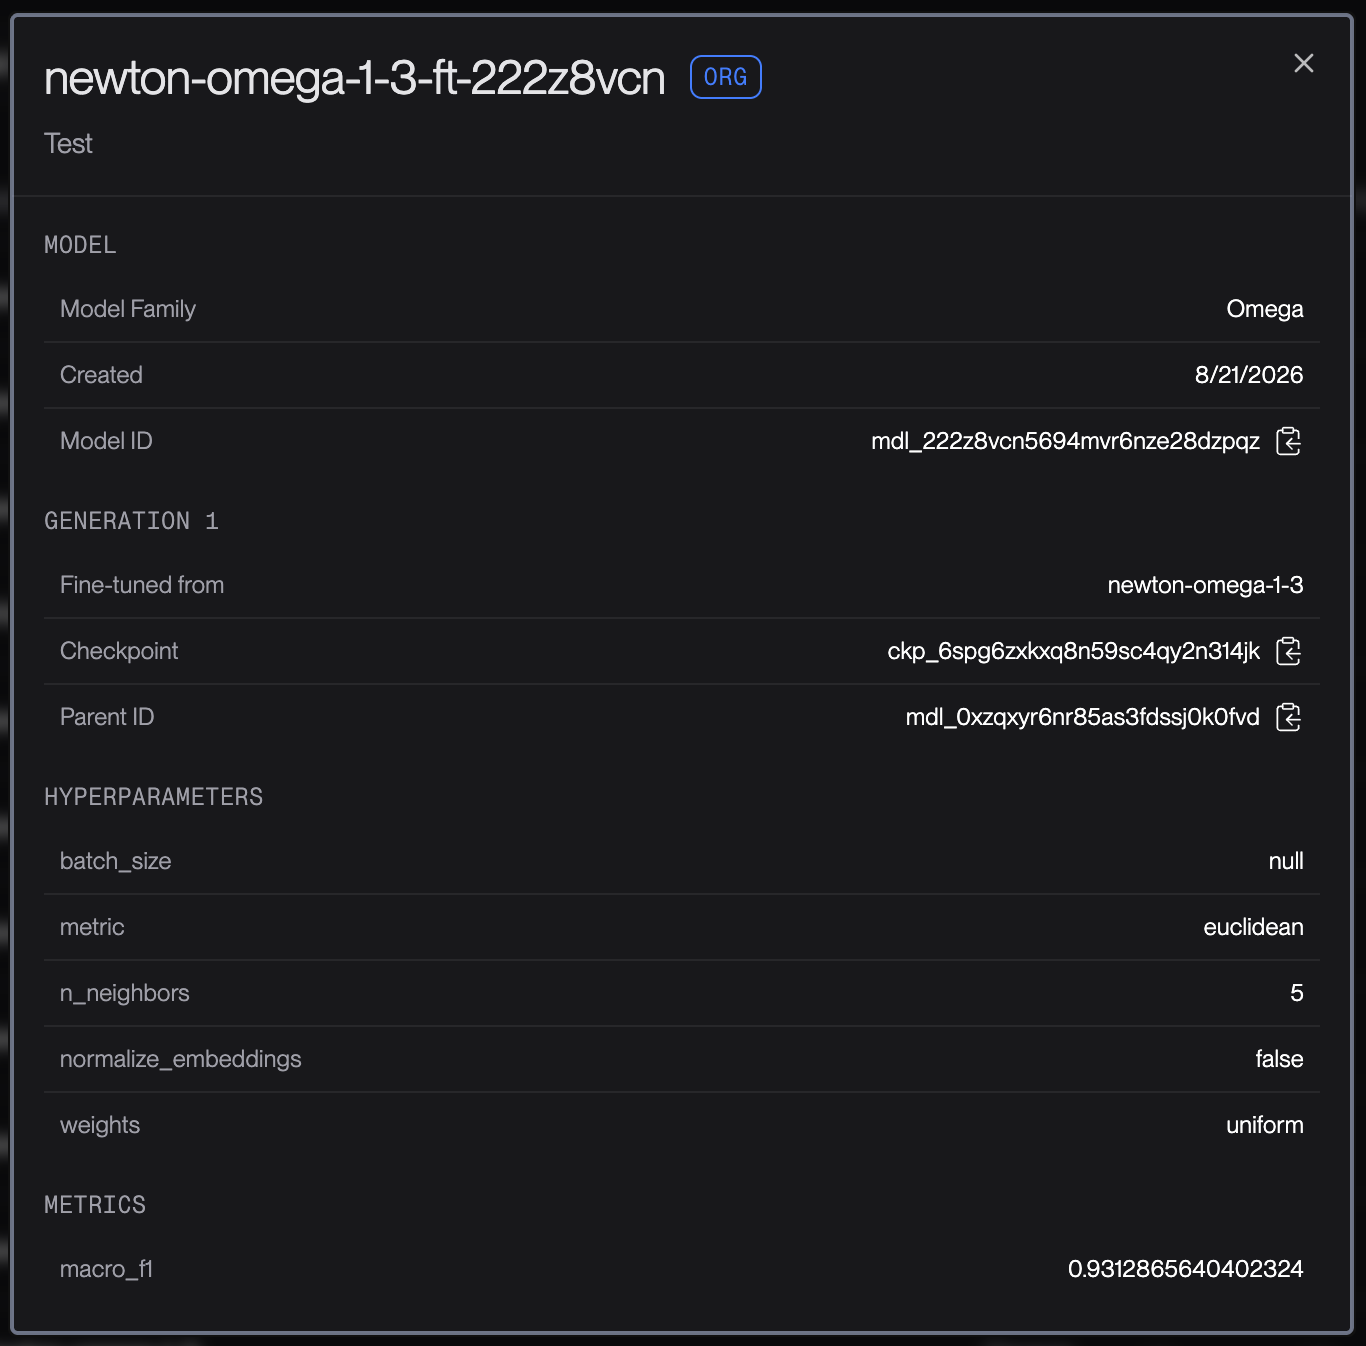
Task: Click the METRICS section heading
Action: [x=95, y=1205]
